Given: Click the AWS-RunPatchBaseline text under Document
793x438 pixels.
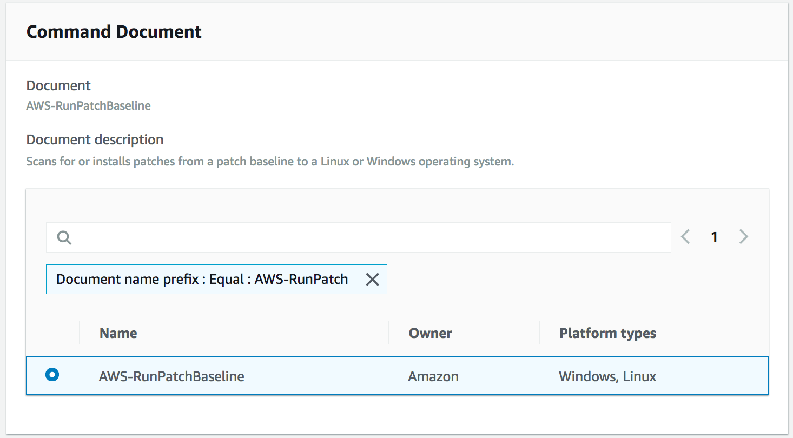Looking at the screenshot, I should (88, 105).
